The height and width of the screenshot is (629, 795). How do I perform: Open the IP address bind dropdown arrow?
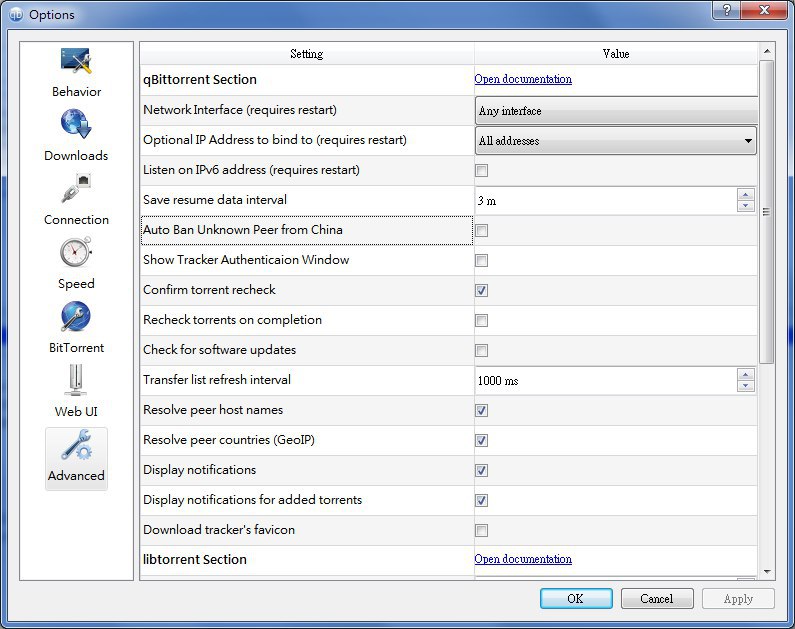tap(748, 140)
